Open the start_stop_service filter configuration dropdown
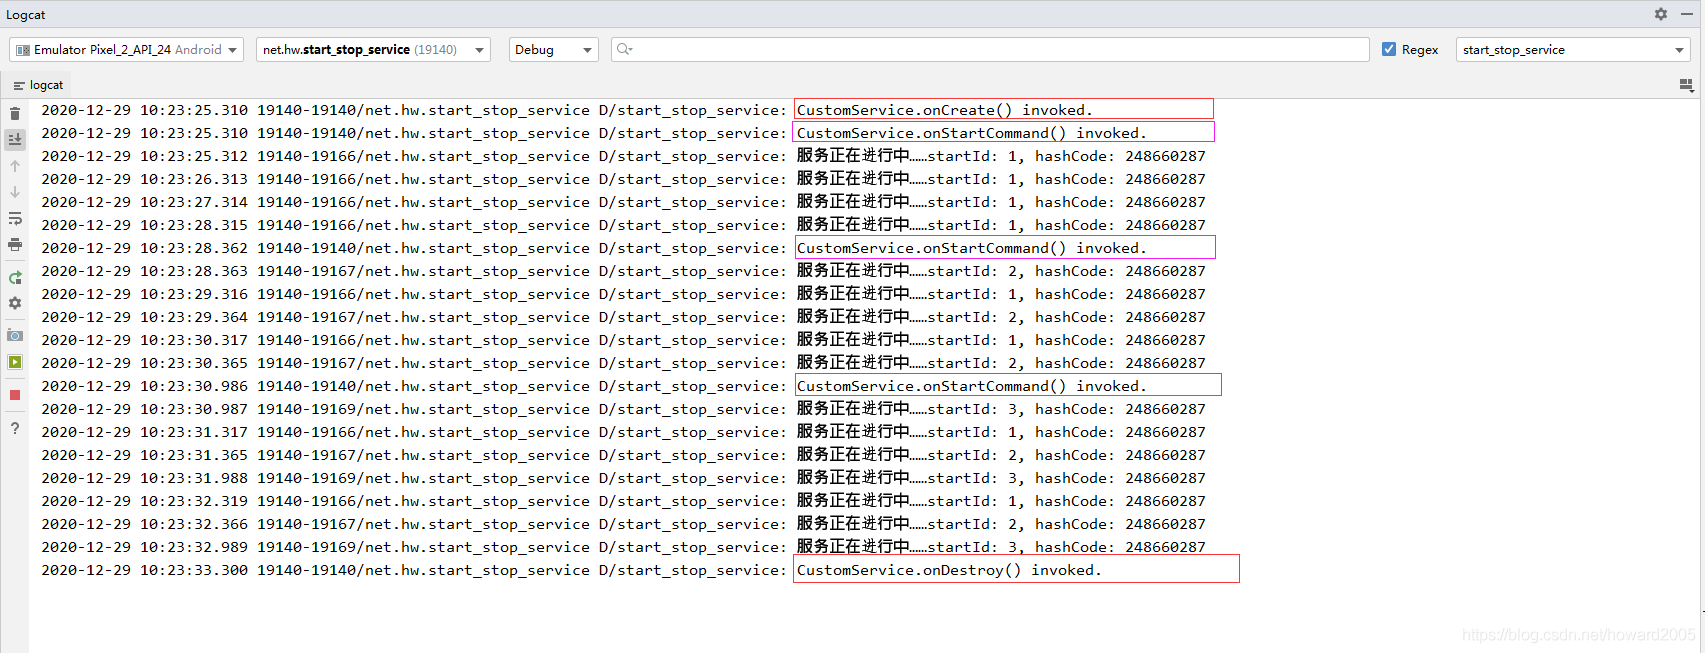1705x653 pixels. point(1573,49)
